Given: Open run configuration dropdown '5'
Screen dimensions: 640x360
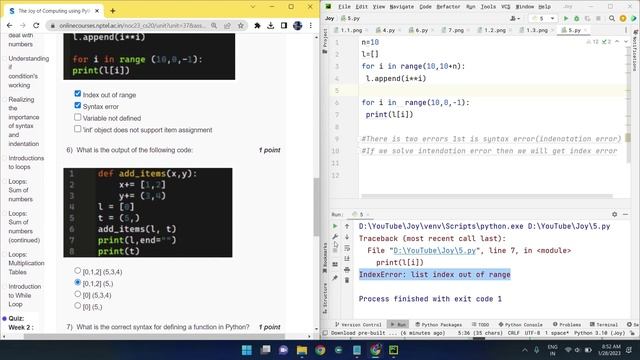Looking at the screenshot, I should point(543,18).
